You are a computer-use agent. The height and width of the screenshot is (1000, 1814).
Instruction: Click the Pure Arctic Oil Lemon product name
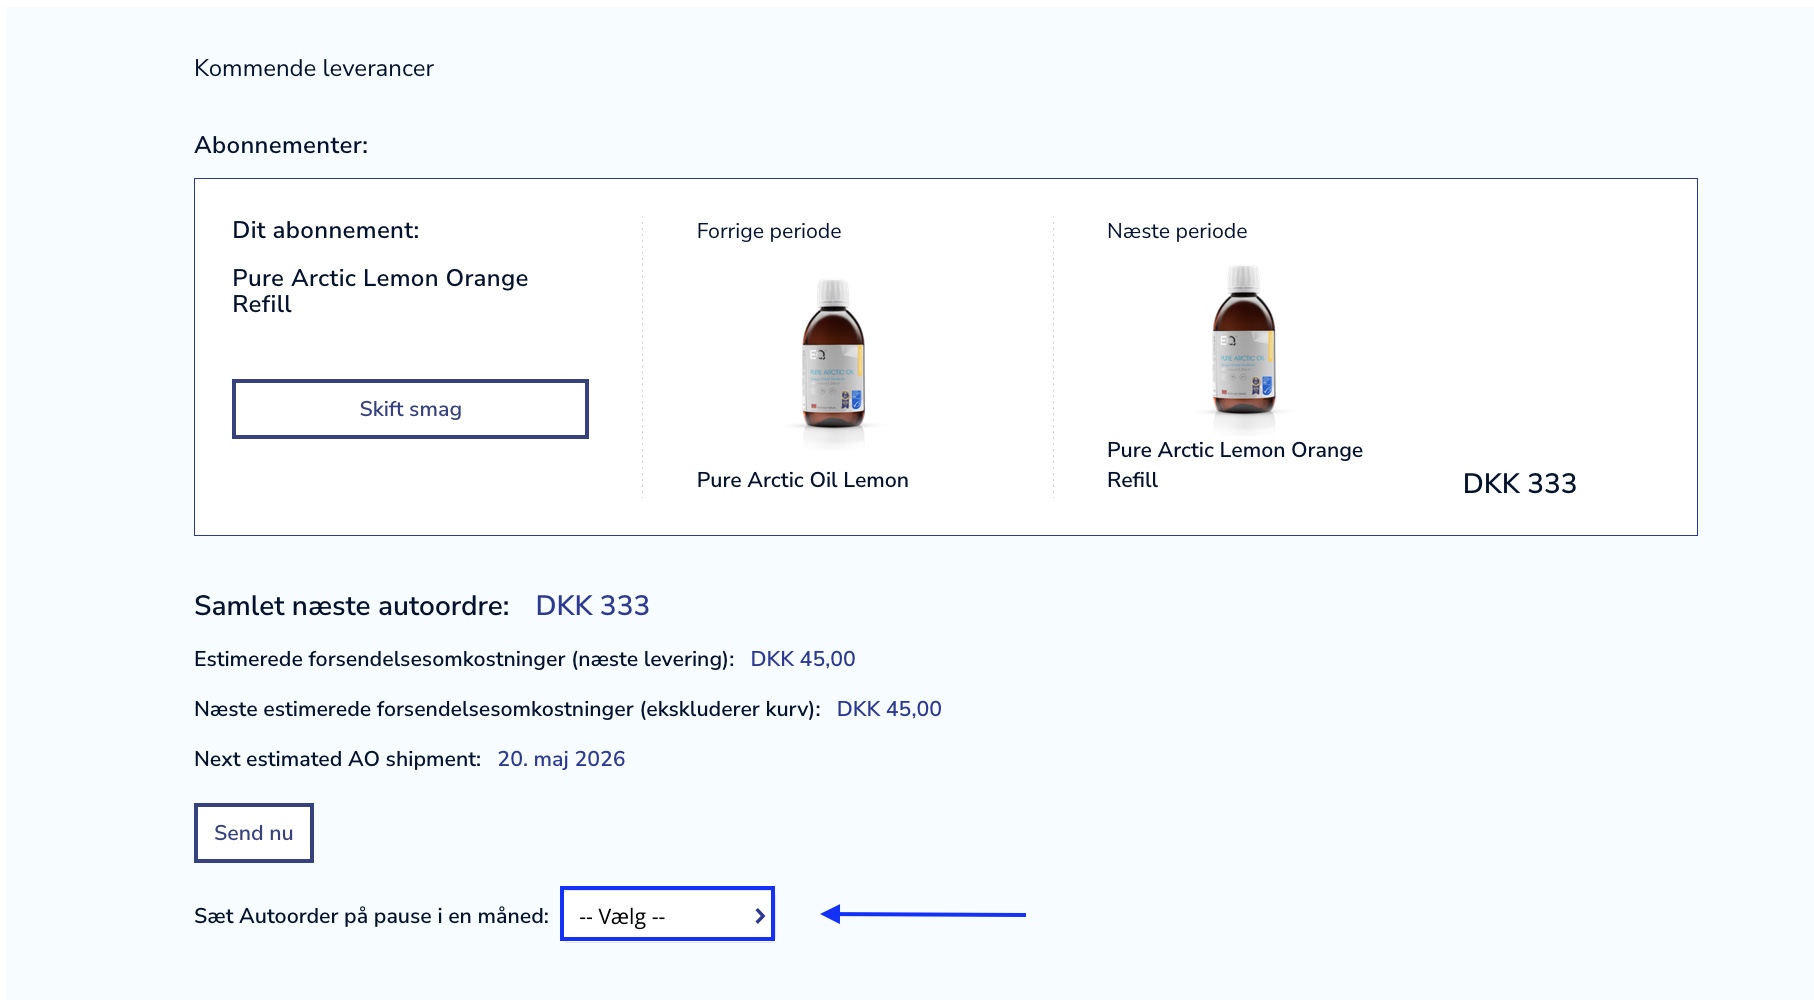tap(802, 480)
